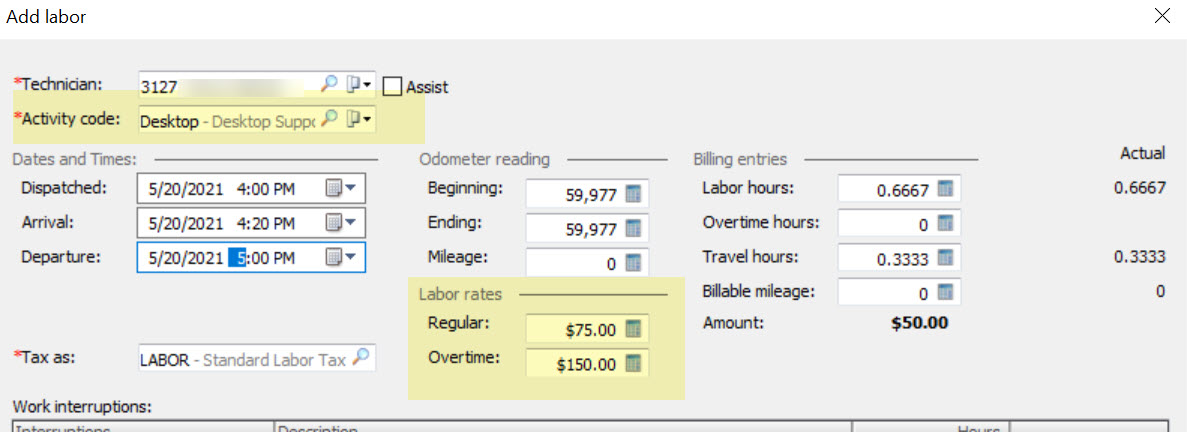Open the Technician lookup magnifier
1187x432 pixels.
point(329,85)
